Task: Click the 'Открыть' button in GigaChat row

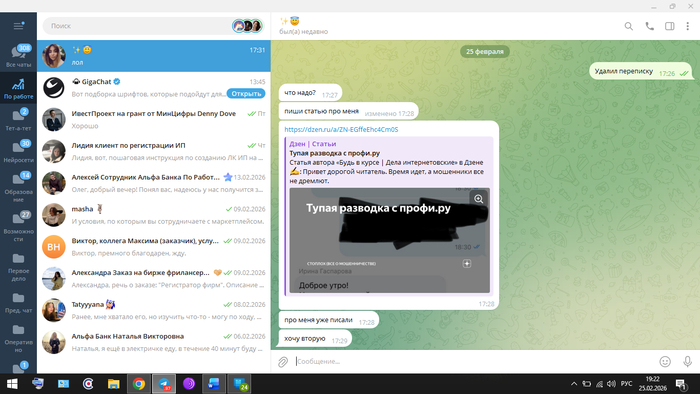Action: point(246,94)
